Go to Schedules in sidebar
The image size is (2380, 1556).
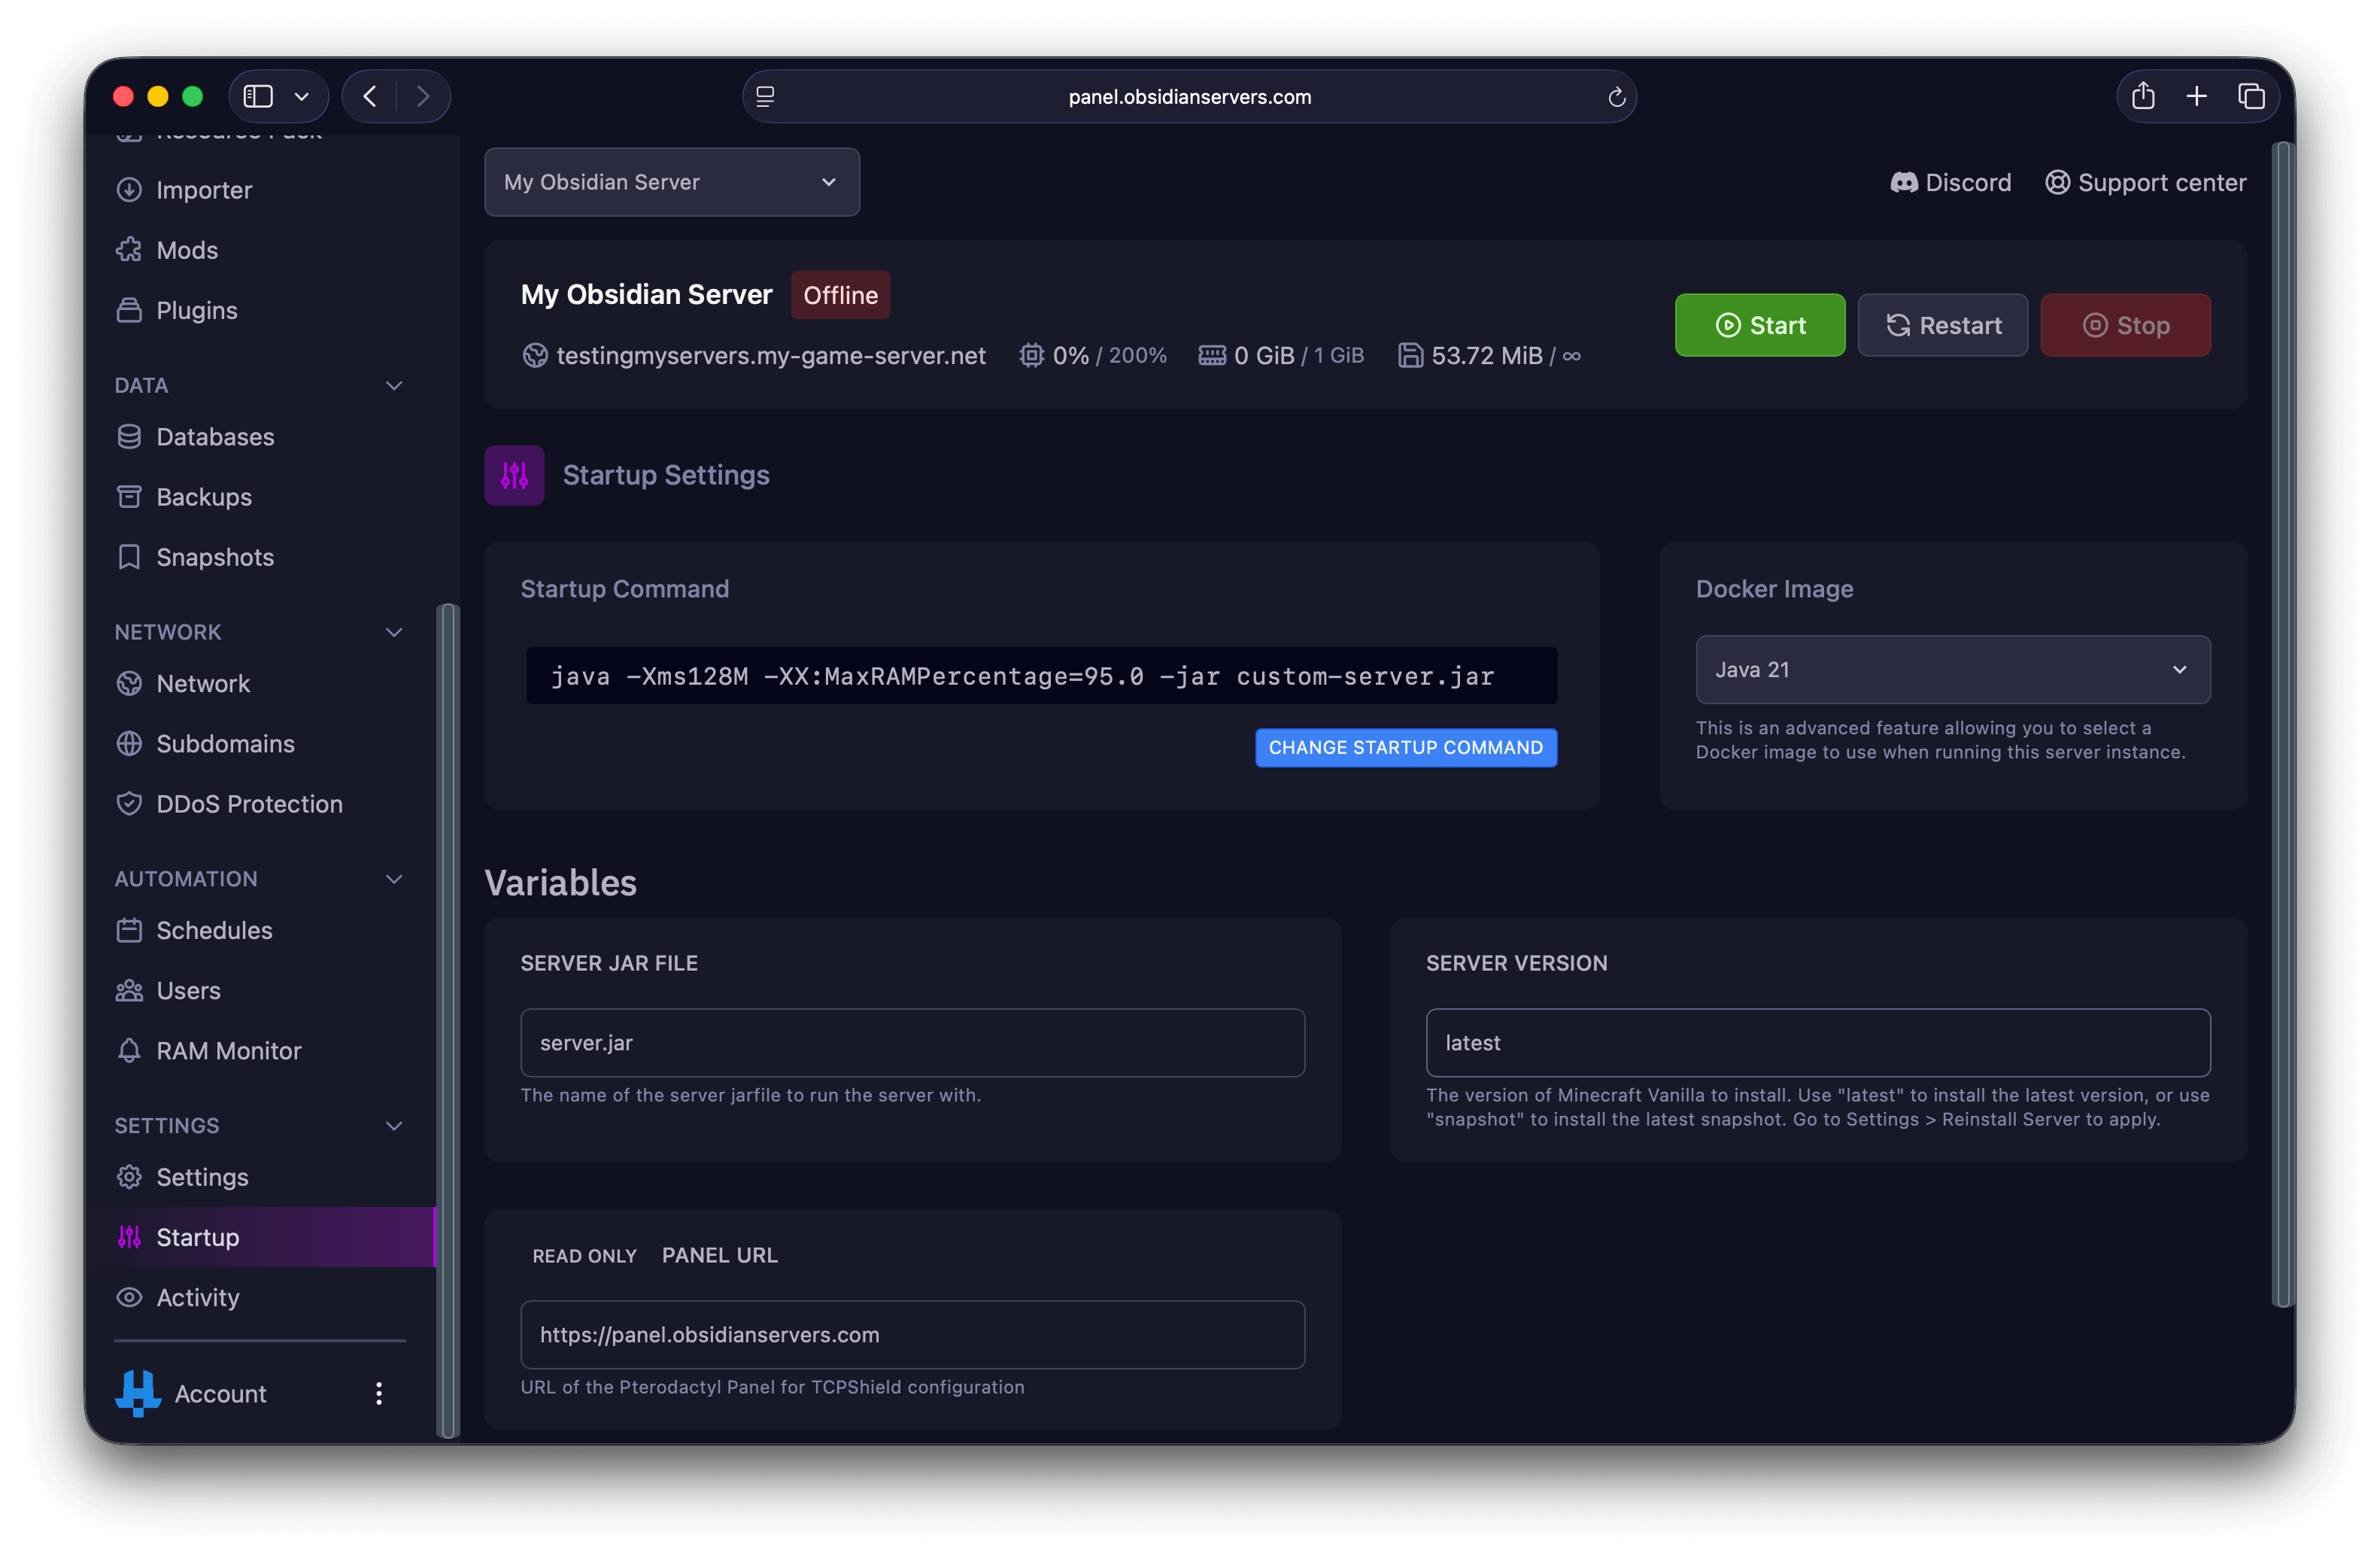[x=214, y=930]
